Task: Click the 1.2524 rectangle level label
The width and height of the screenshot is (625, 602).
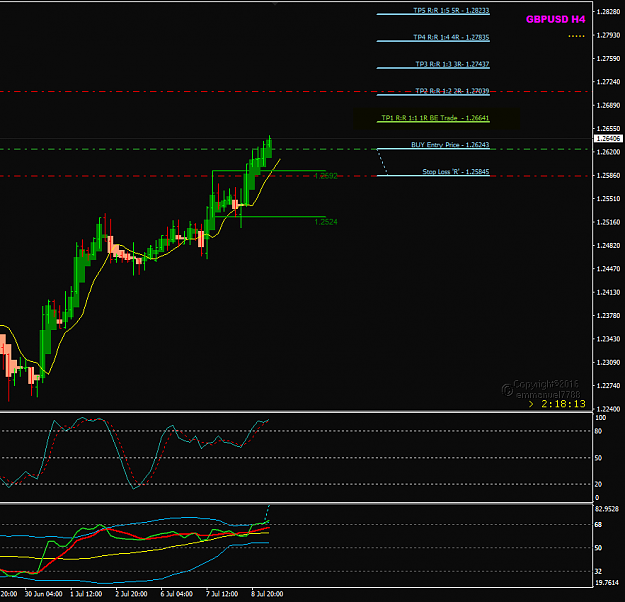Action: coord(326,222)
